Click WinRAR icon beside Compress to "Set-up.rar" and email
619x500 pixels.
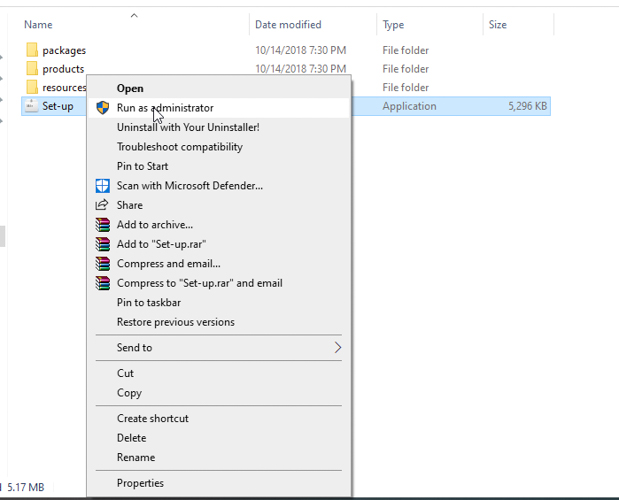click(103, 283)
